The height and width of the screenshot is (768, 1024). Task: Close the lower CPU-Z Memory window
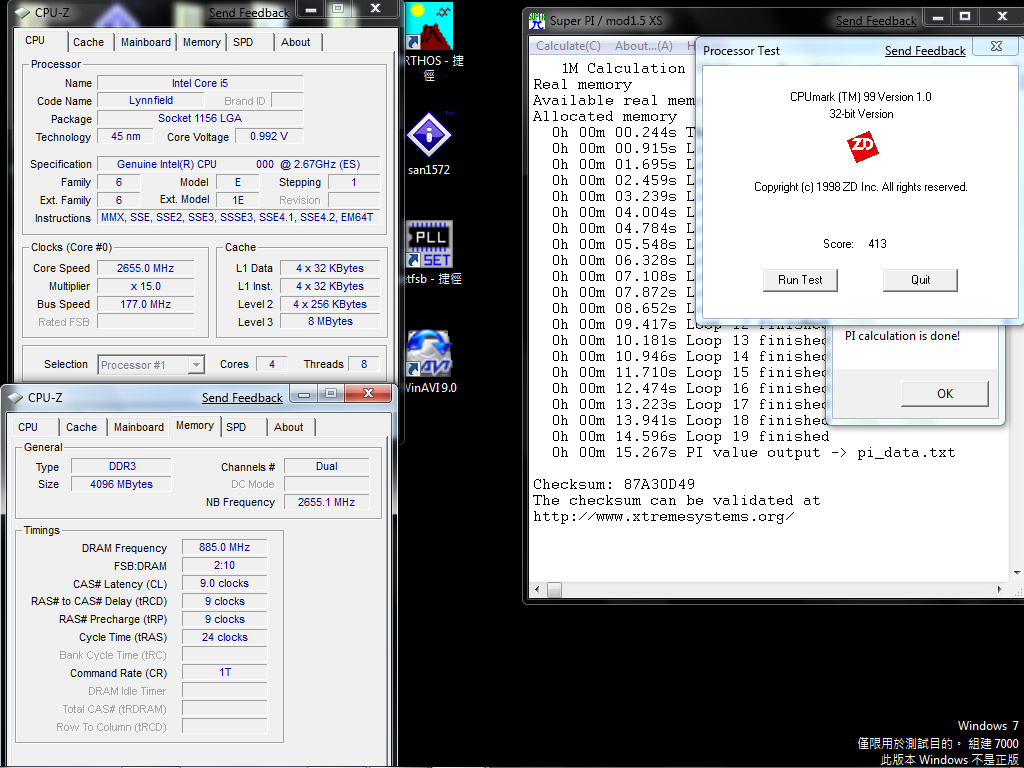coord(368,393)
